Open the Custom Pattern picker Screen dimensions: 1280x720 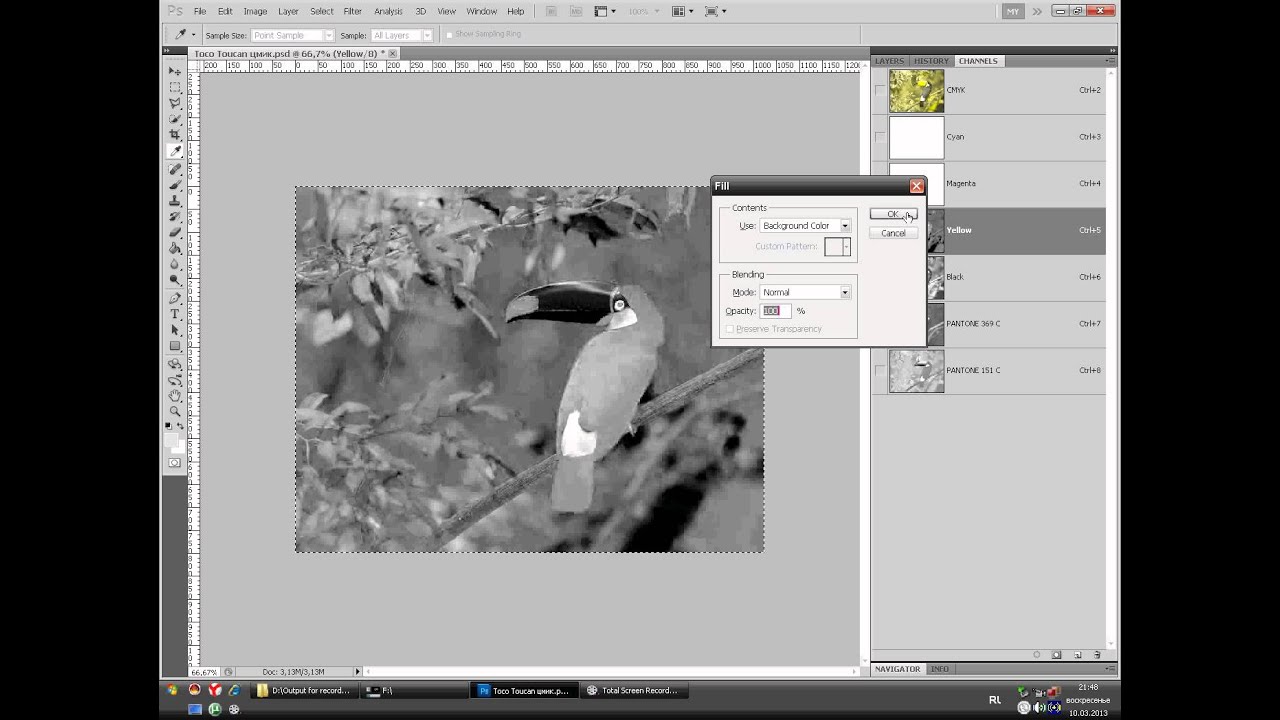[837, 247]
